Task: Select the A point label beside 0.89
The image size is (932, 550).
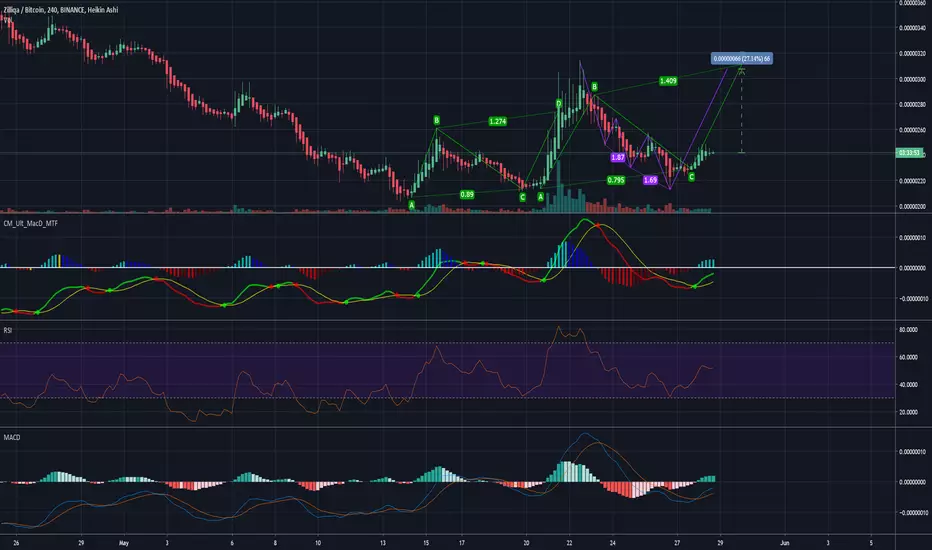Action: point(411,205)
